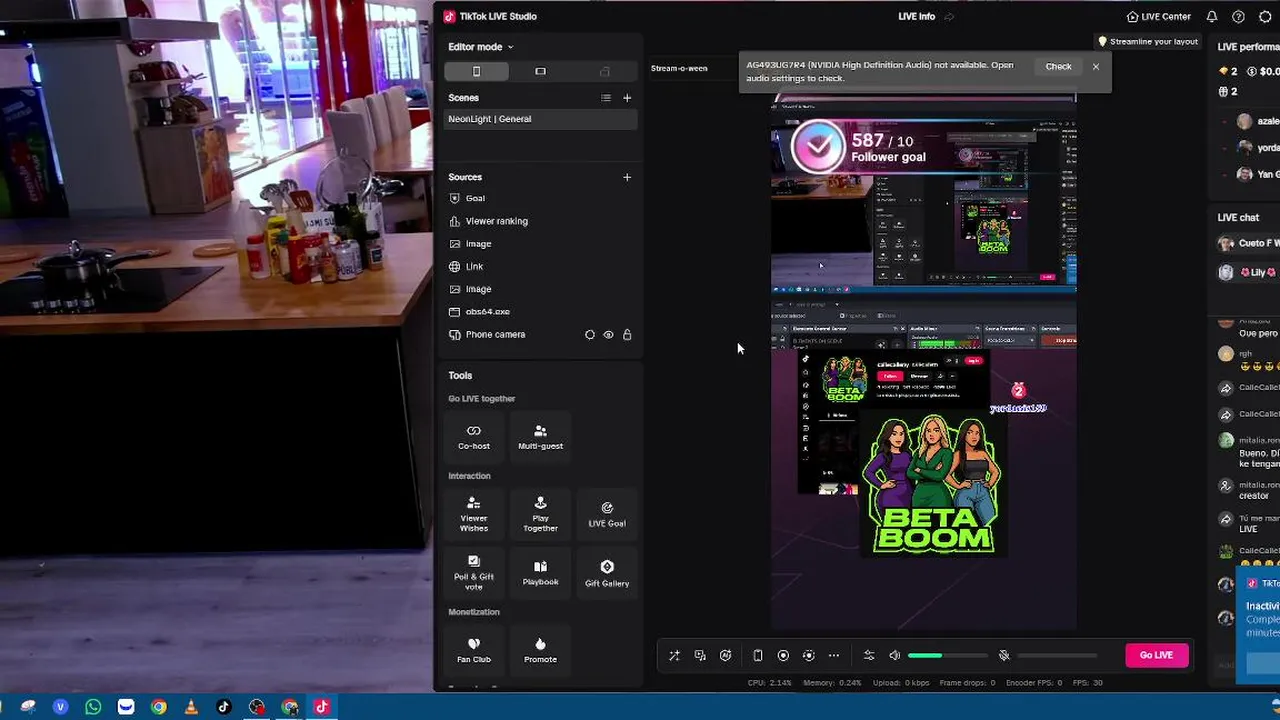
Task: Click the magic wand effects icon
Action: pyautogui.click(x=674, y=656)
